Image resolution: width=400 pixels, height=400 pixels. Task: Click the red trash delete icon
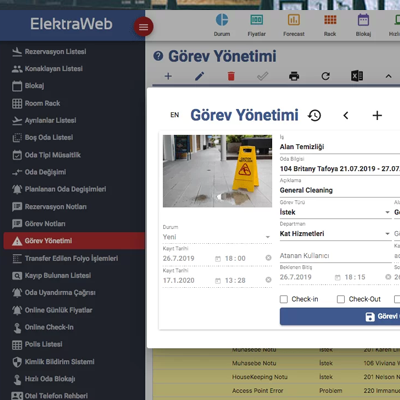coord(231,76)
